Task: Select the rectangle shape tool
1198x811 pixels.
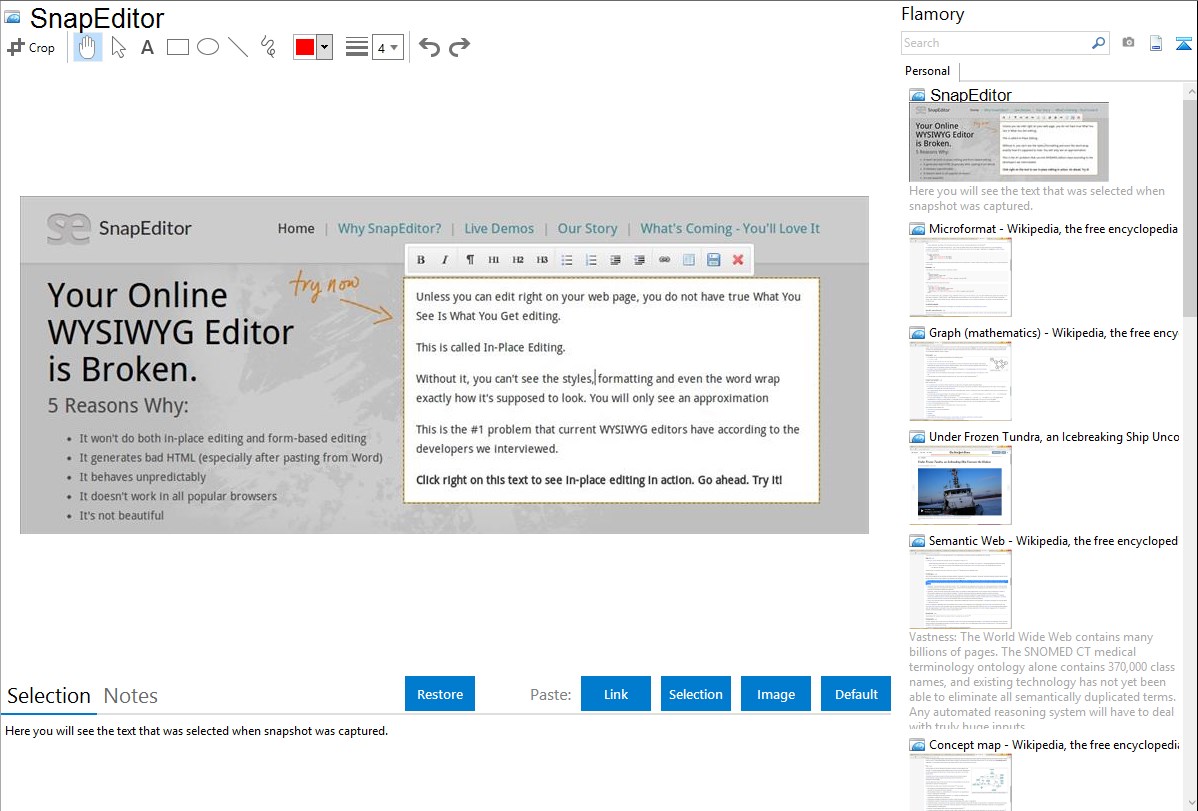Action: tap(178, 47)
